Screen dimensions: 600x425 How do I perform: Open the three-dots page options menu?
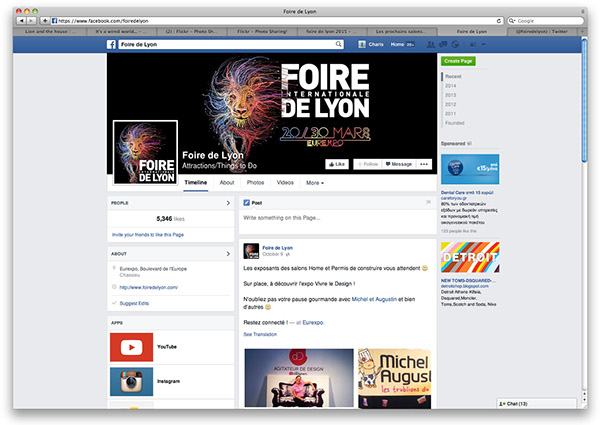click(424, 164)
